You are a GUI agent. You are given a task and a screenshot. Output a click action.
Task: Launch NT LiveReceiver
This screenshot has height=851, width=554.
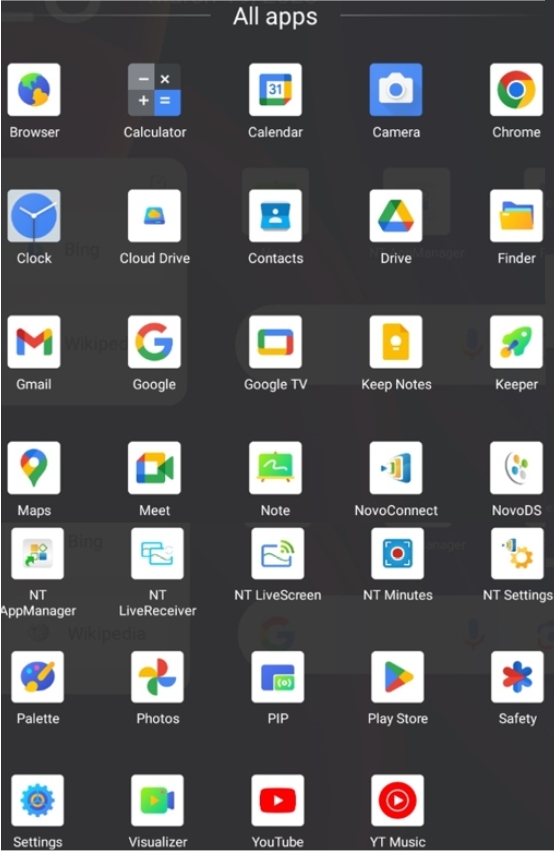tap(157, 554)
